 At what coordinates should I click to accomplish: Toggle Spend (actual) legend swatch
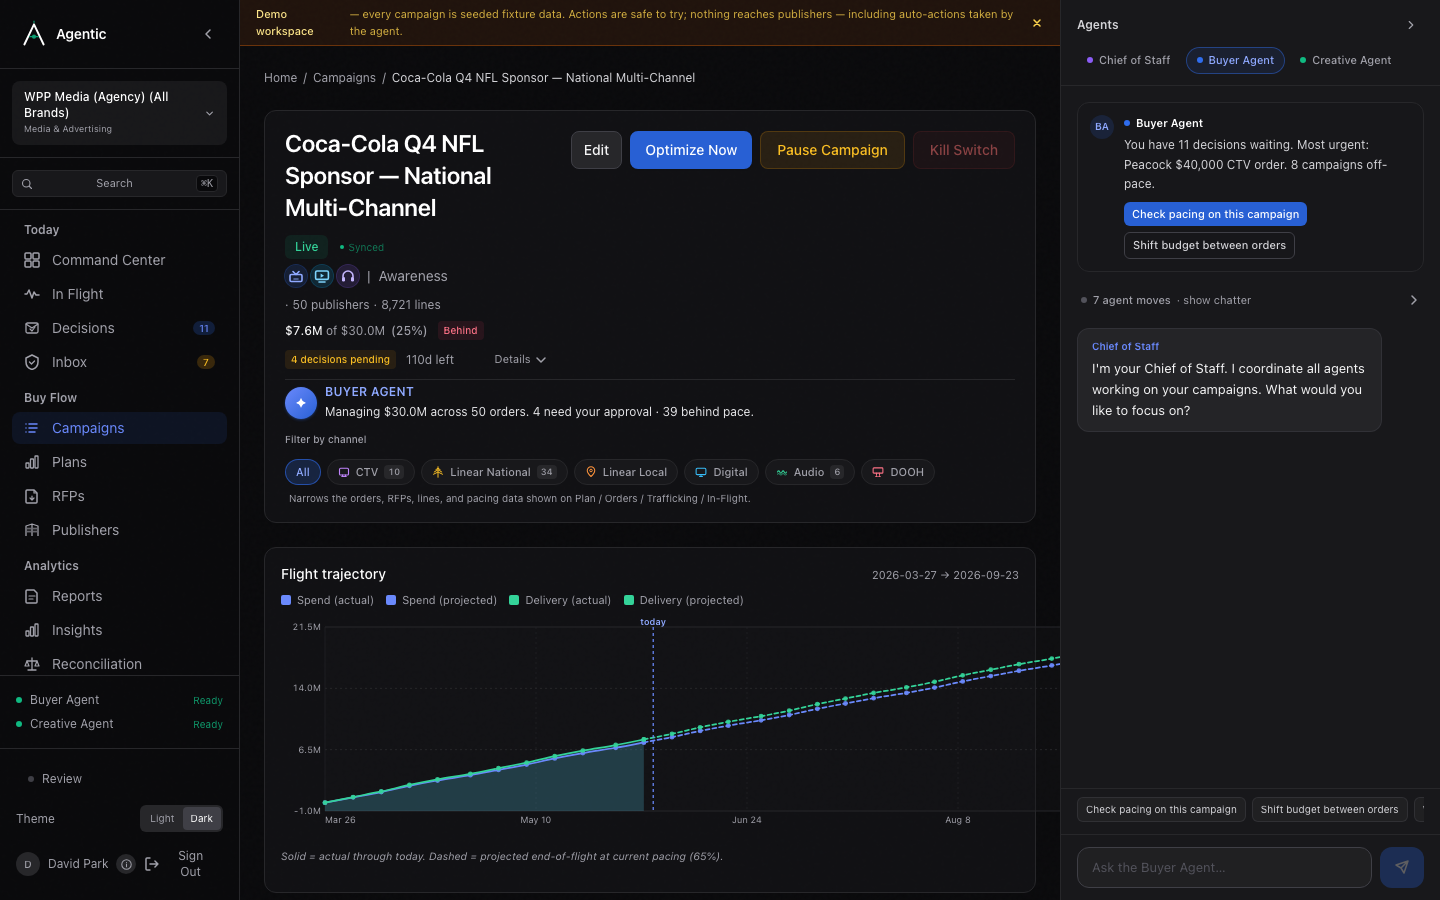click(x=286, y=601)
